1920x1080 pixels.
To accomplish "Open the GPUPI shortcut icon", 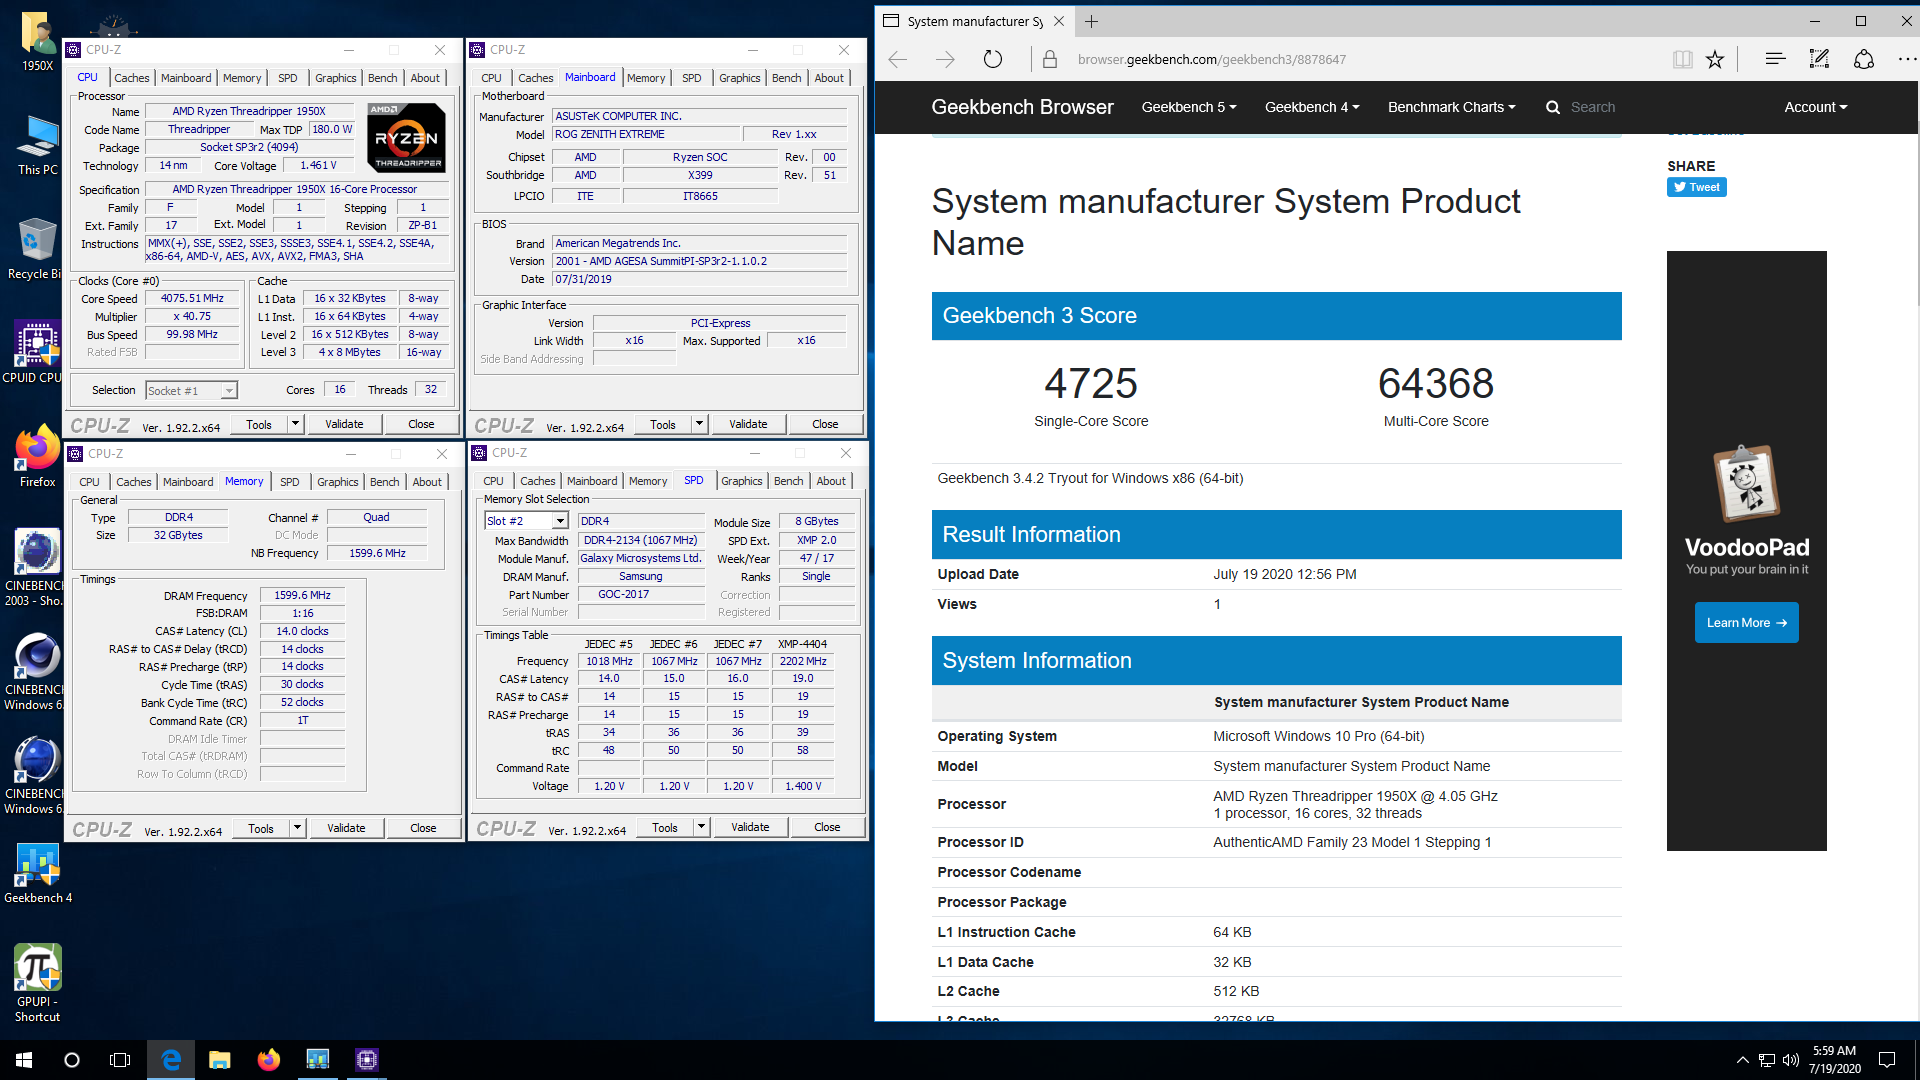I will point(38,983).
